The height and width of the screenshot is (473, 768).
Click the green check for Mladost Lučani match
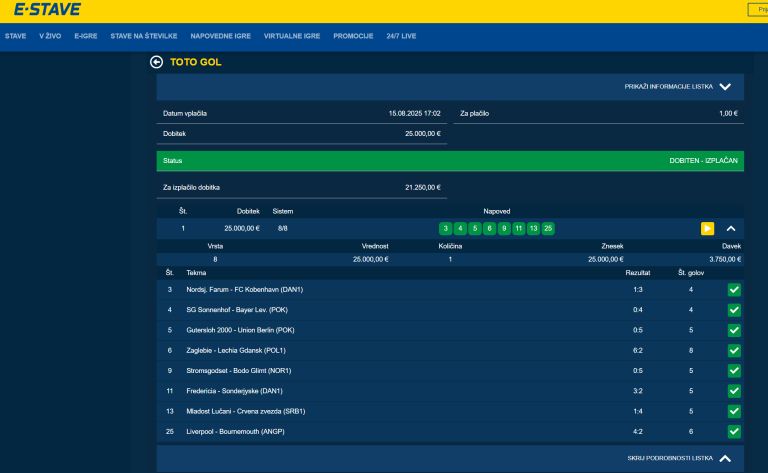click(x=734, y=411)
